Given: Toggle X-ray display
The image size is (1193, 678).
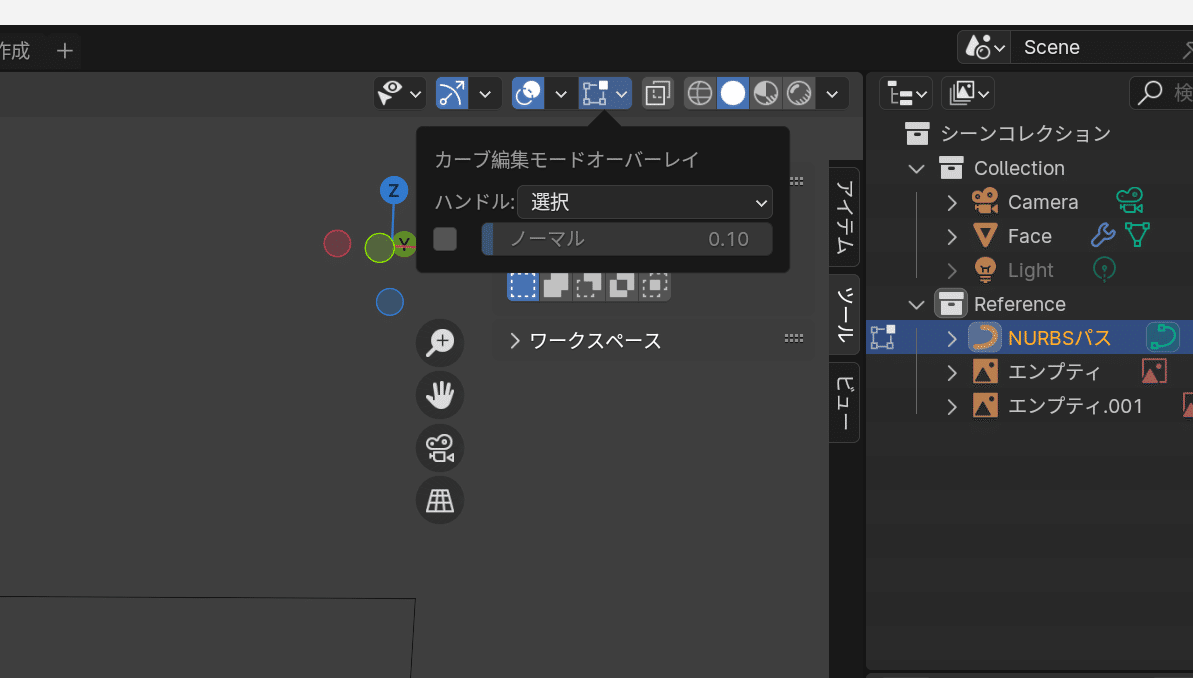Looking at the screenshot, I should click(657, 94).
